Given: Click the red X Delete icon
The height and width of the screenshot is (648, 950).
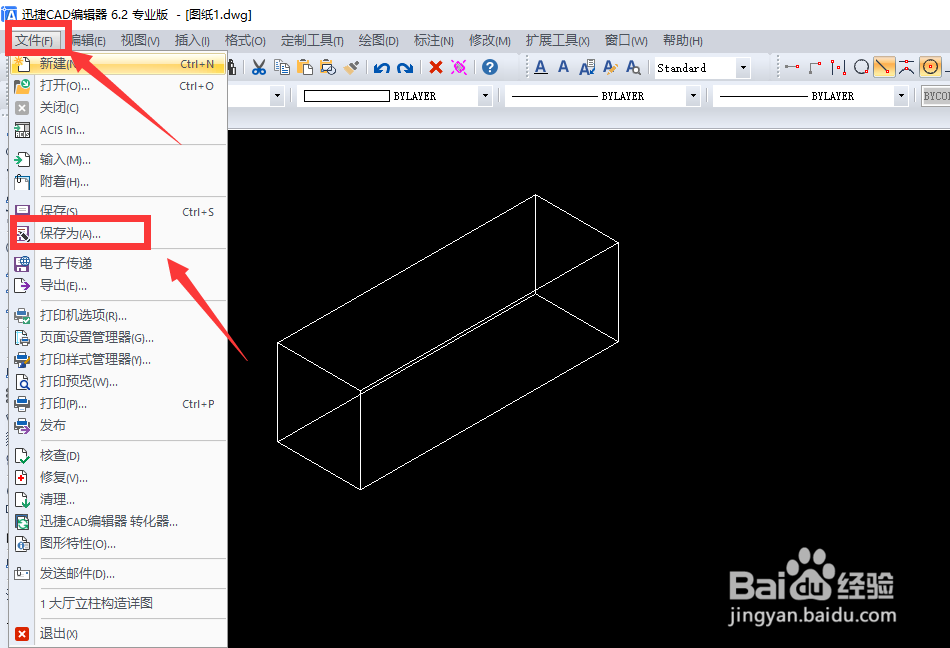Looking at the screenshot, I should point(436,67).
